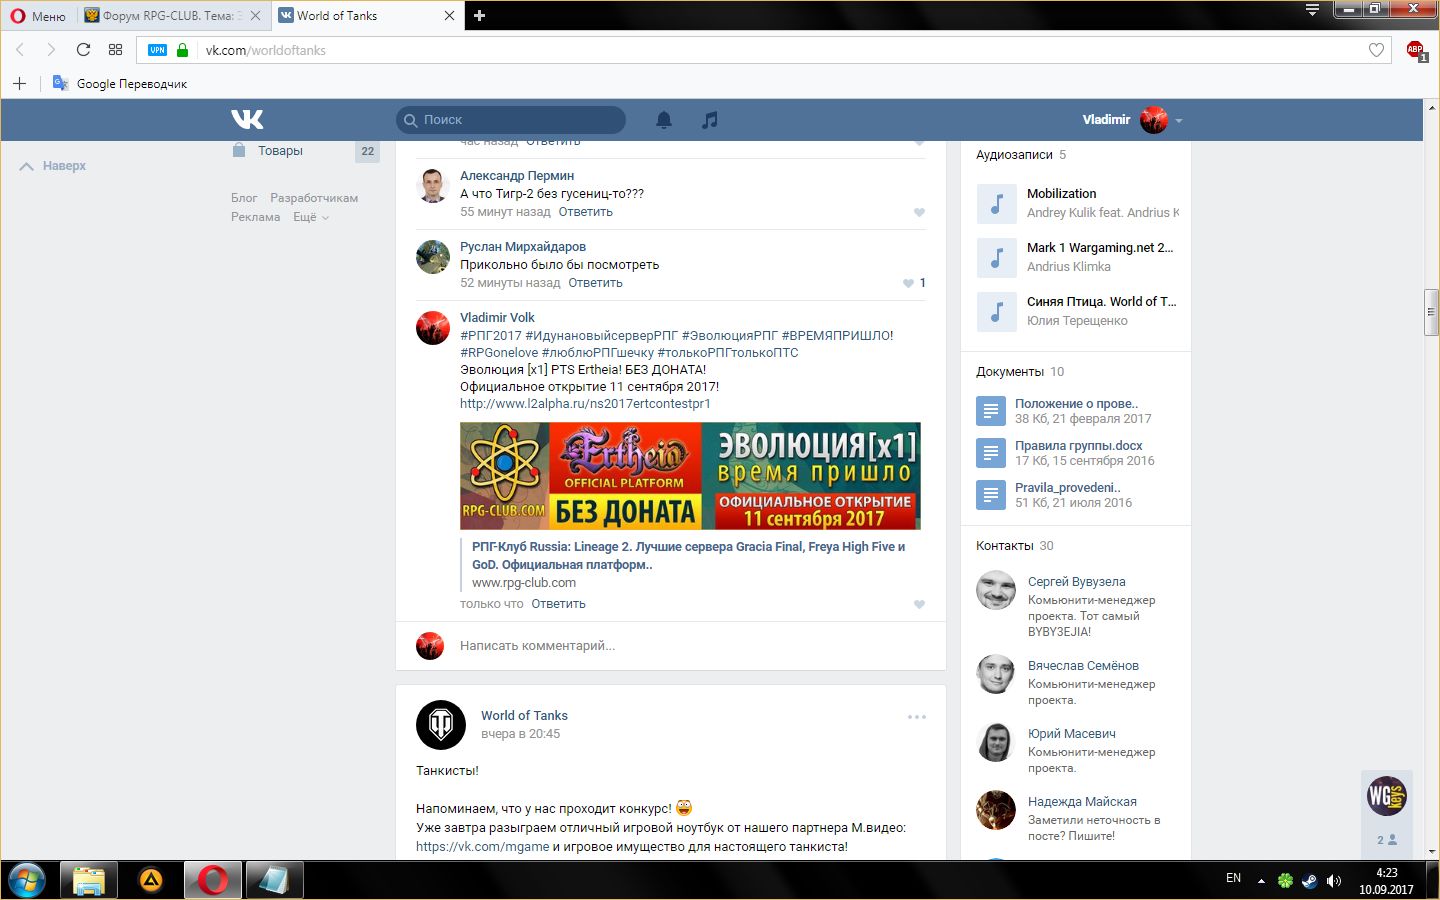Image resolution: width=1440 pixels, height=900 pixels.
Task: Like Александр Пермин's comment
Action: click(919, 212)
